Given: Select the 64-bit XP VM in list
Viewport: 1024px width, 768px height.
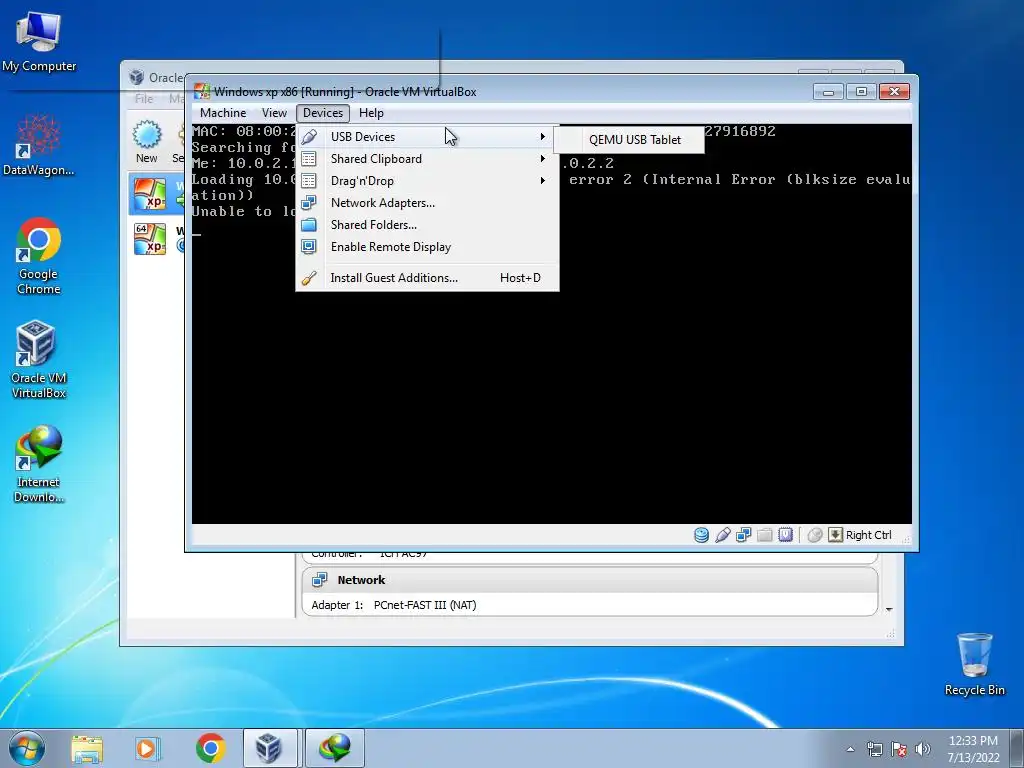Looking at the screenshot, I should (157, 238).
